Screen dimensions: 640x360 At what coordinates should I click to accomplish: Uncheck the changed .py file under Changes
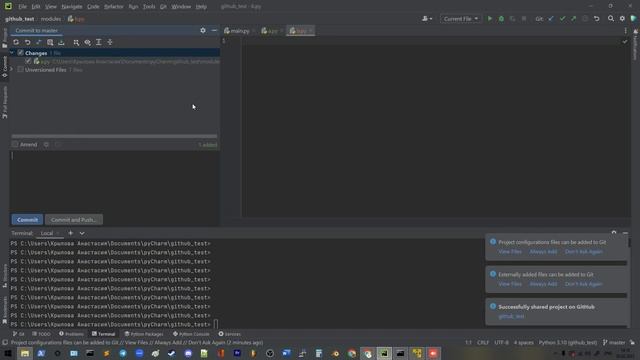[28, 61]
